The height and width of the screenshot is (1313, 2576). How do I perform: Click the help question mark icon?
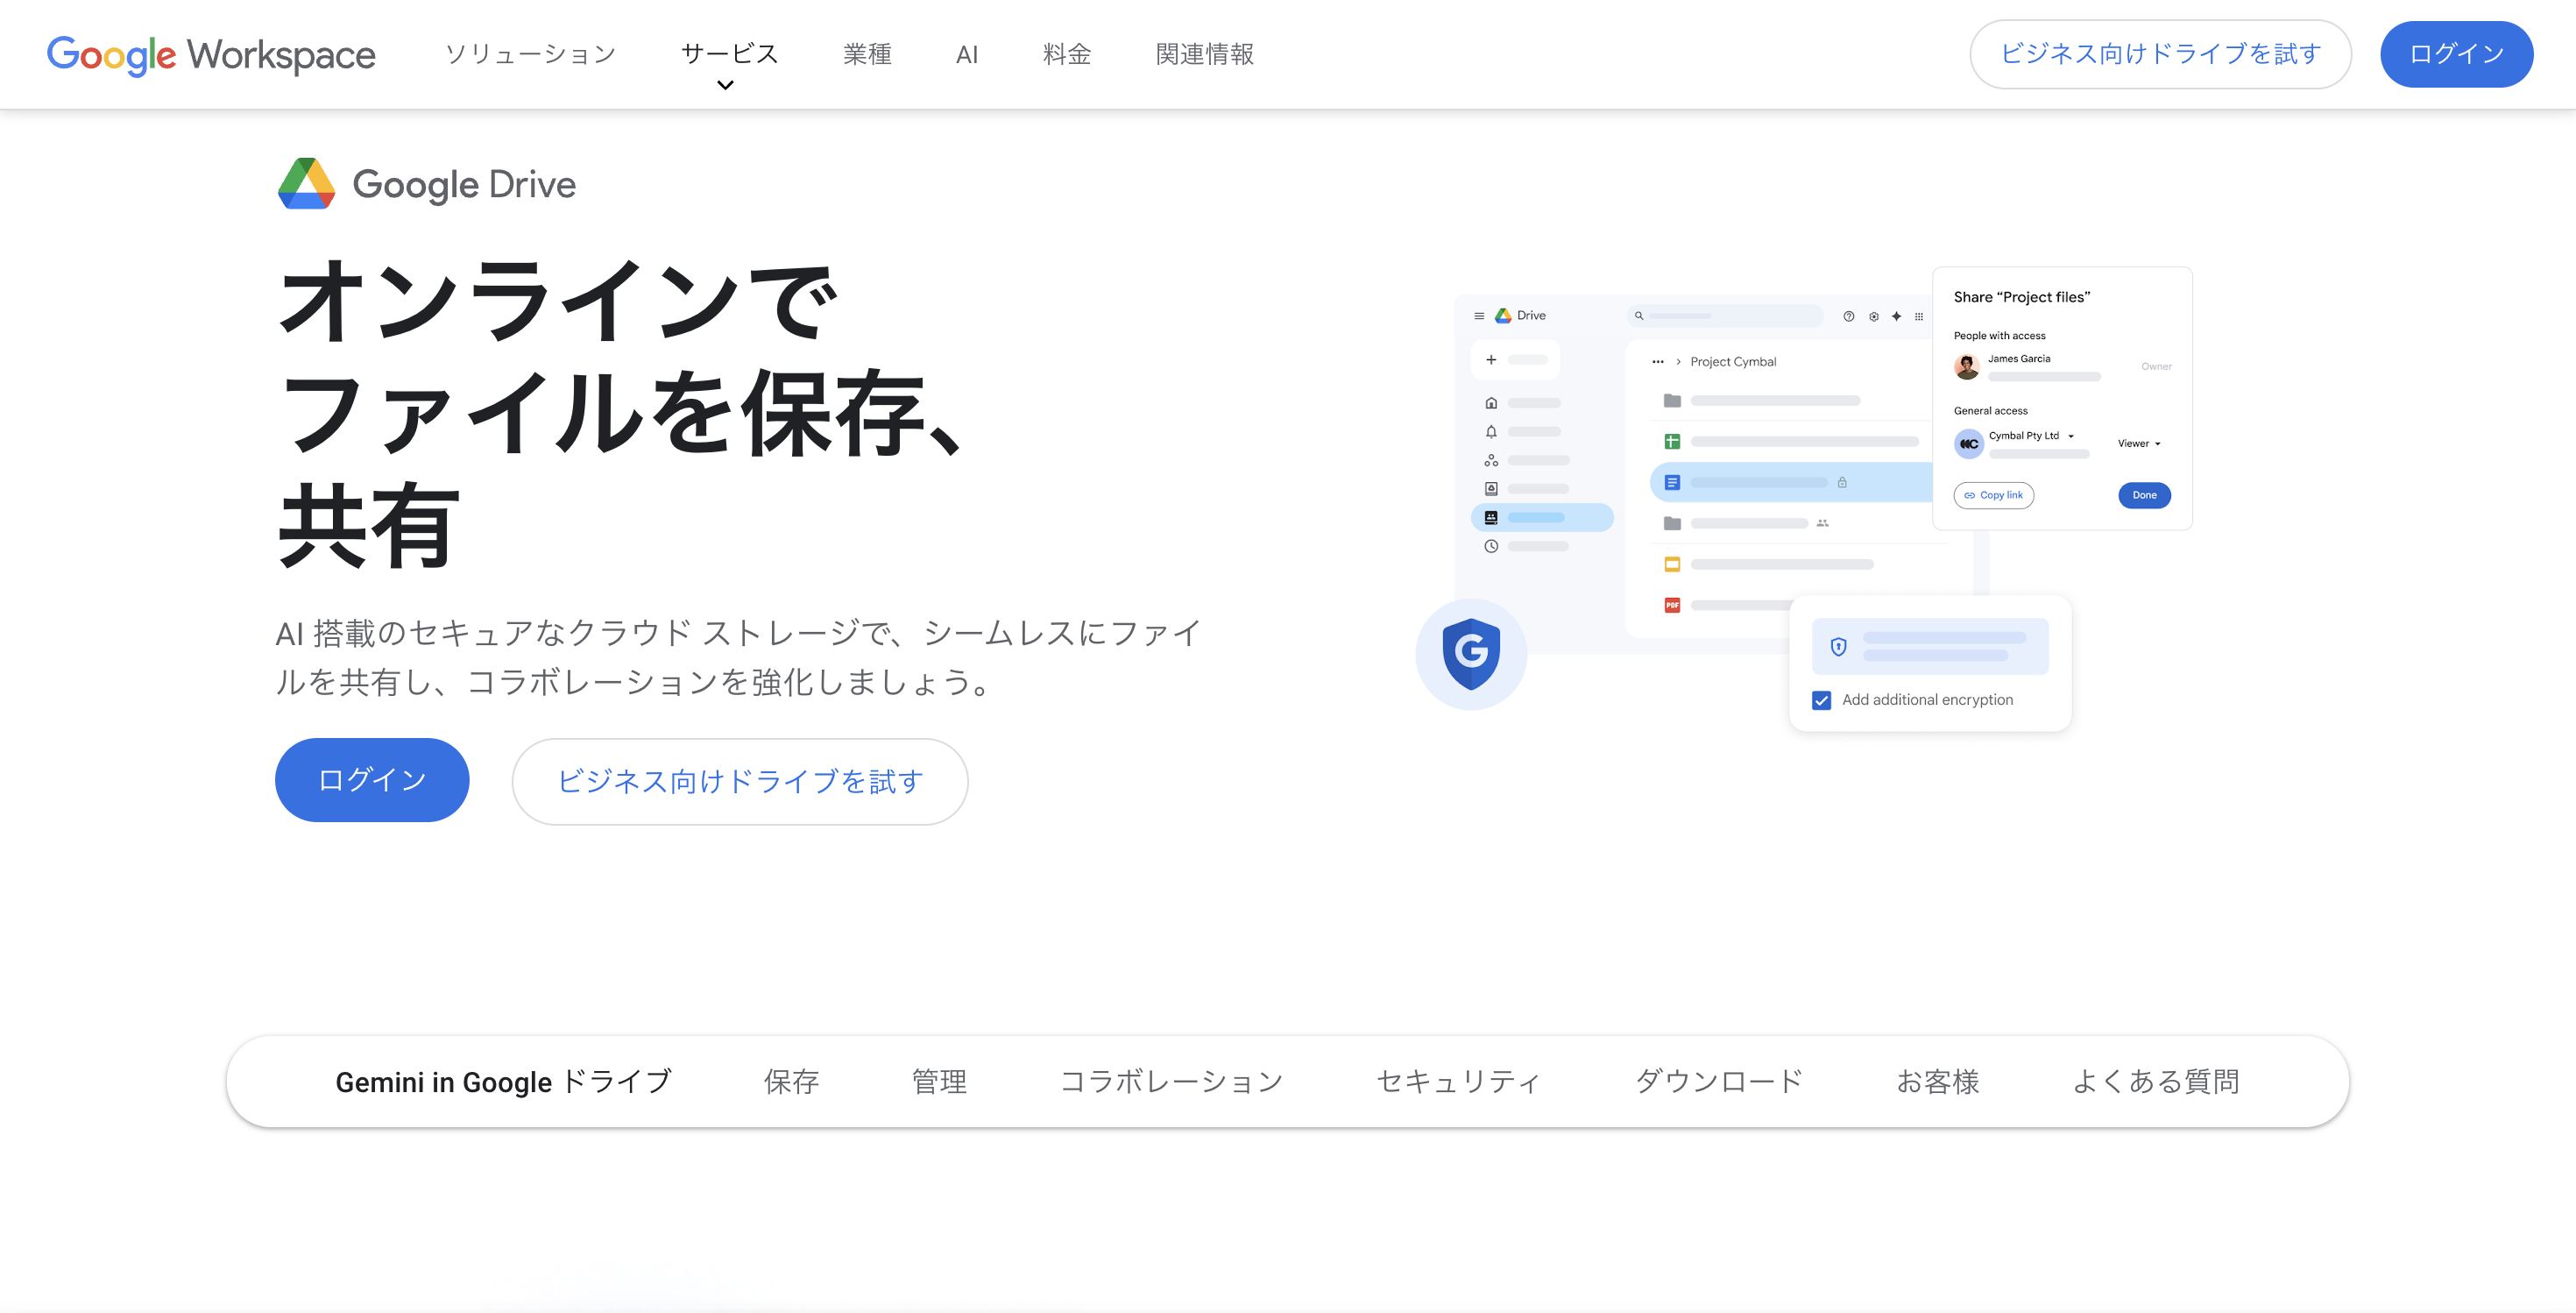[1849, 317]
